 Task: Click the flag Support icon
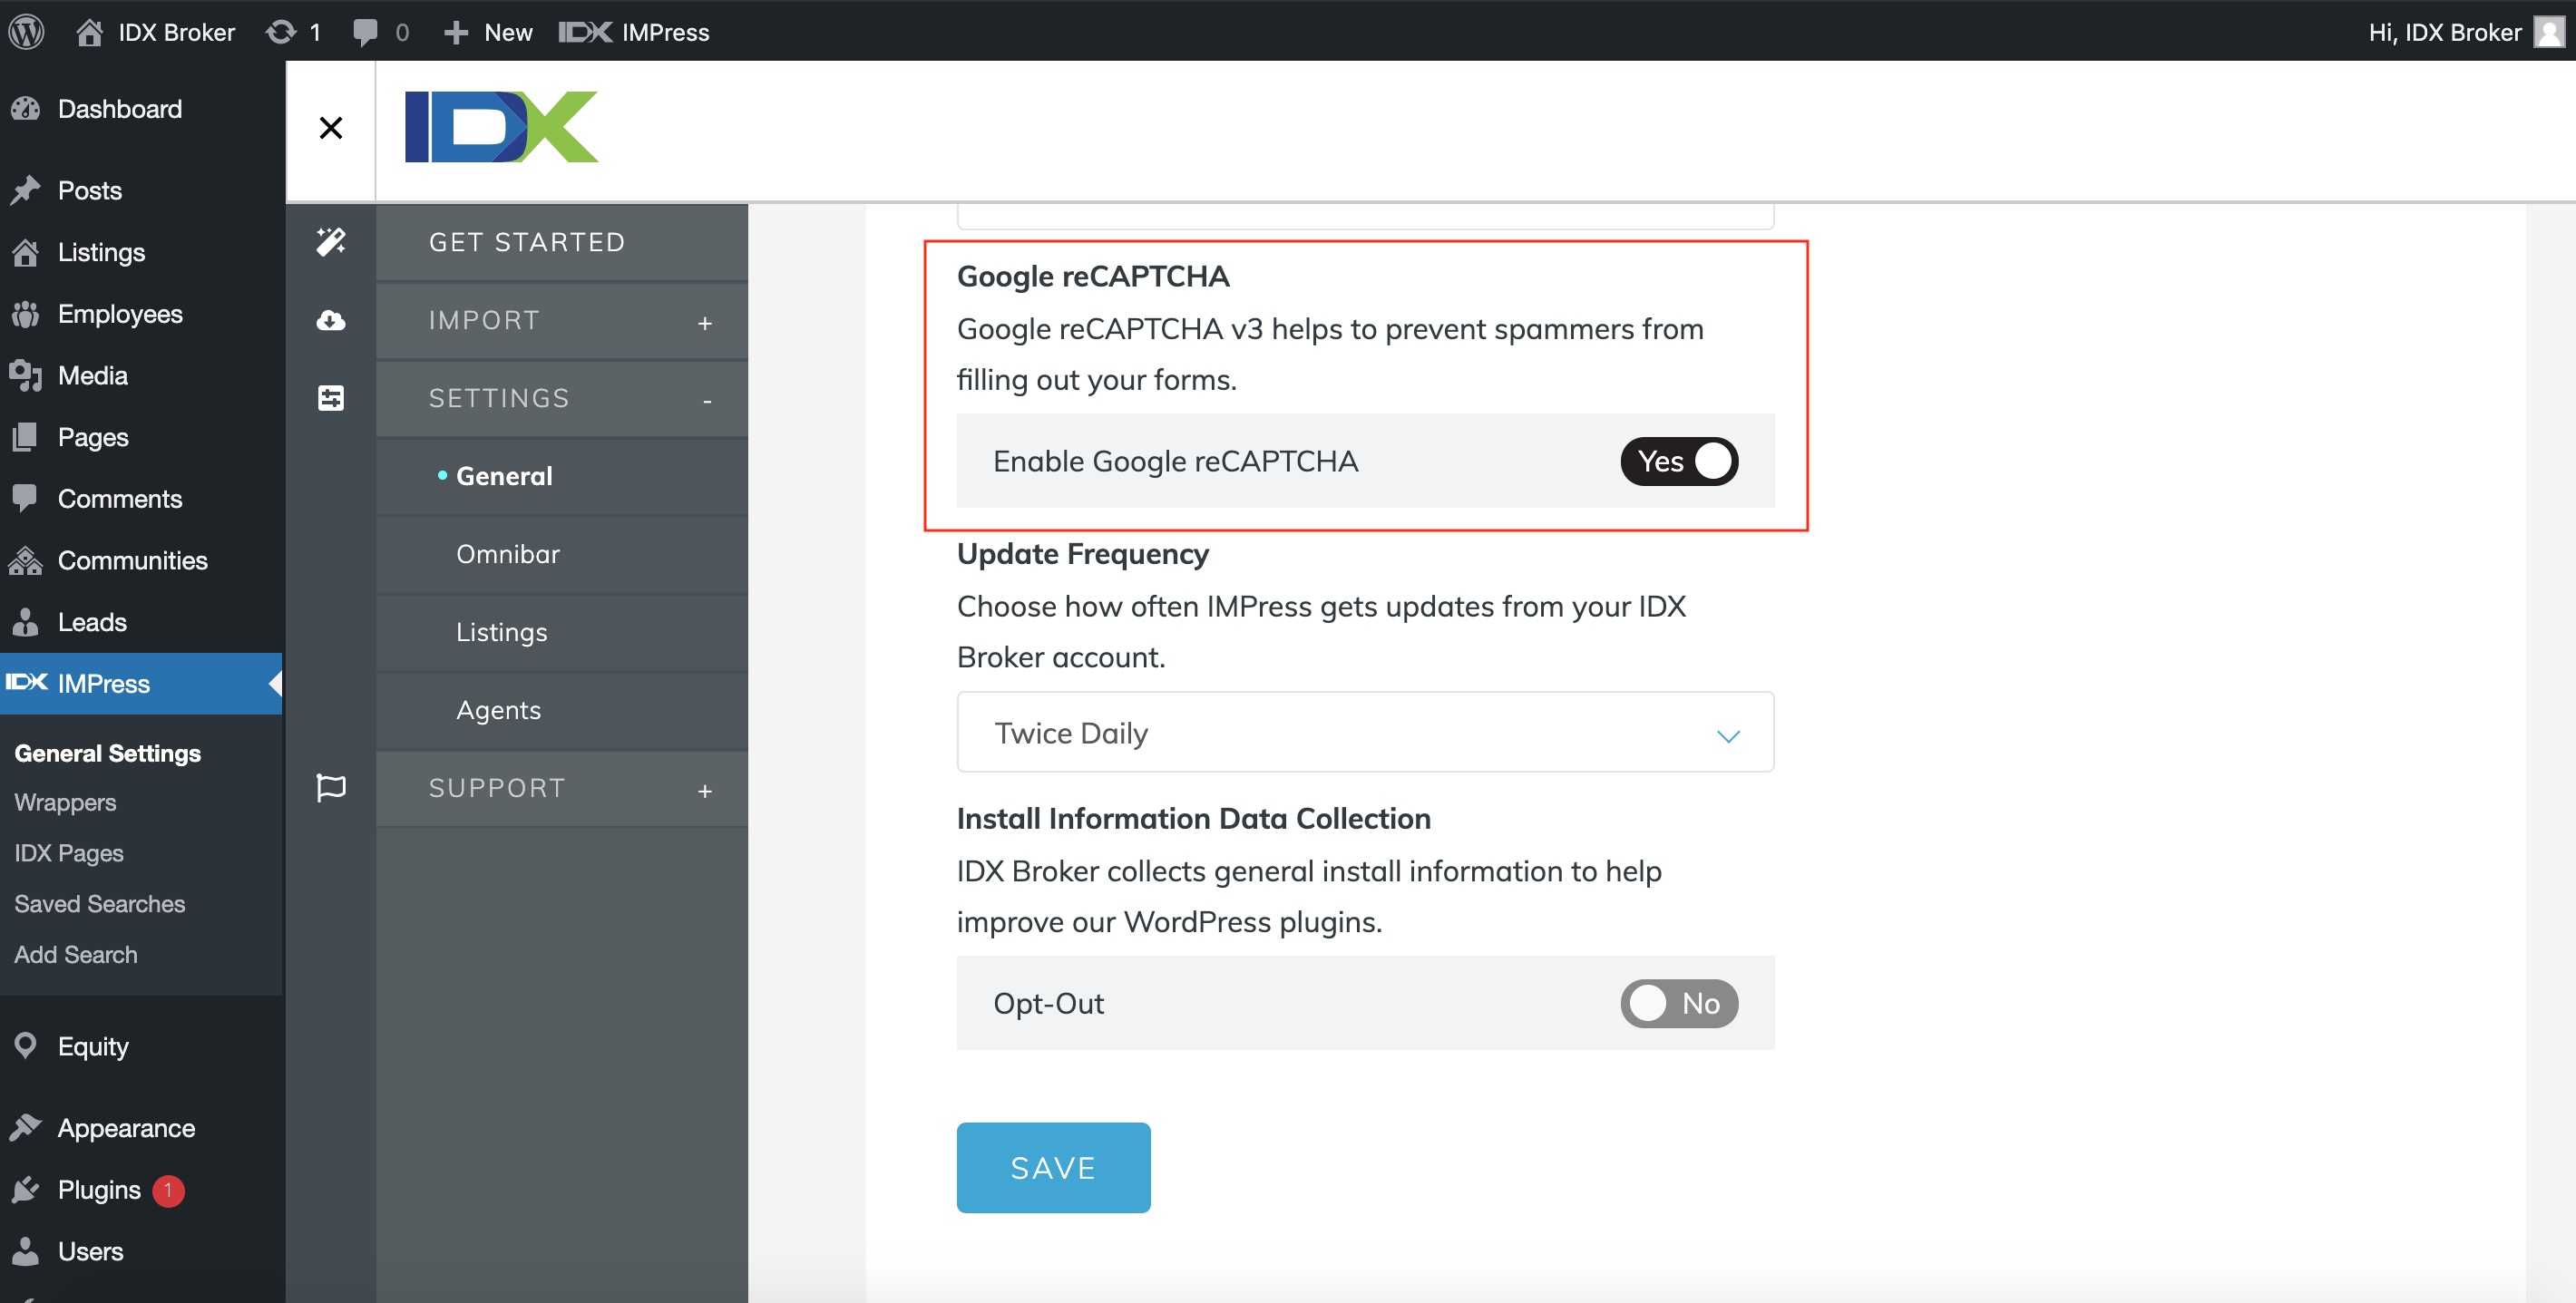331,788
